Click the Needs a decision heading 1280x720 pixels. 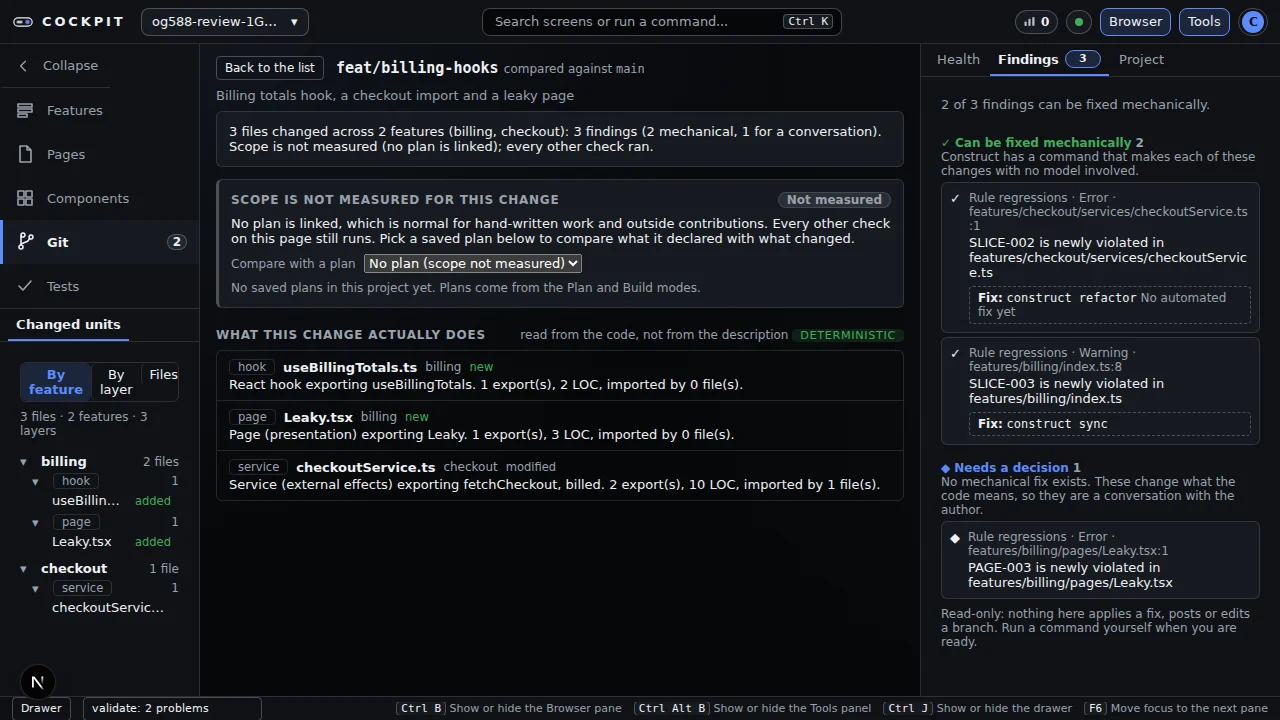point(1011,467)
